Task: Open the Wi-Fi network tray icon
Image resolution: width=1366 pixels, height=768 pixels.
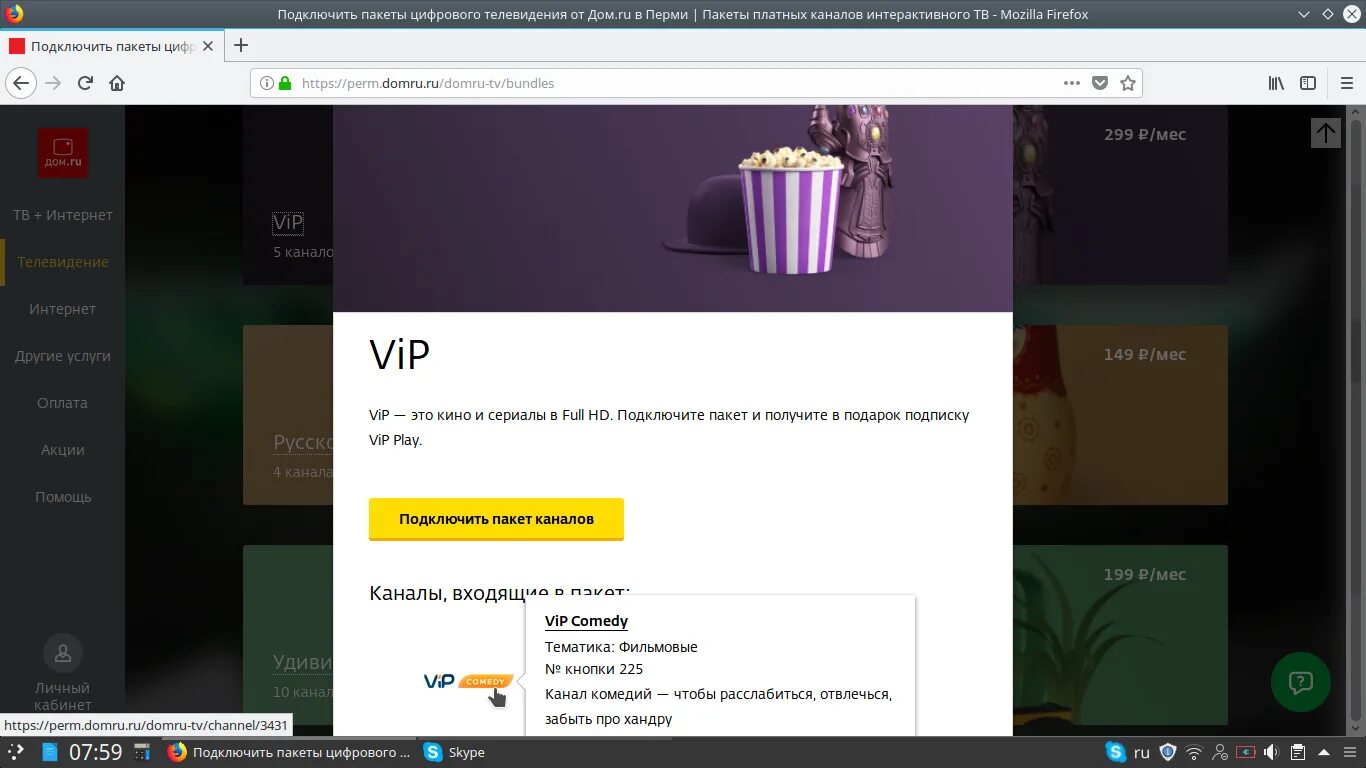Action: pos(1194,752)
